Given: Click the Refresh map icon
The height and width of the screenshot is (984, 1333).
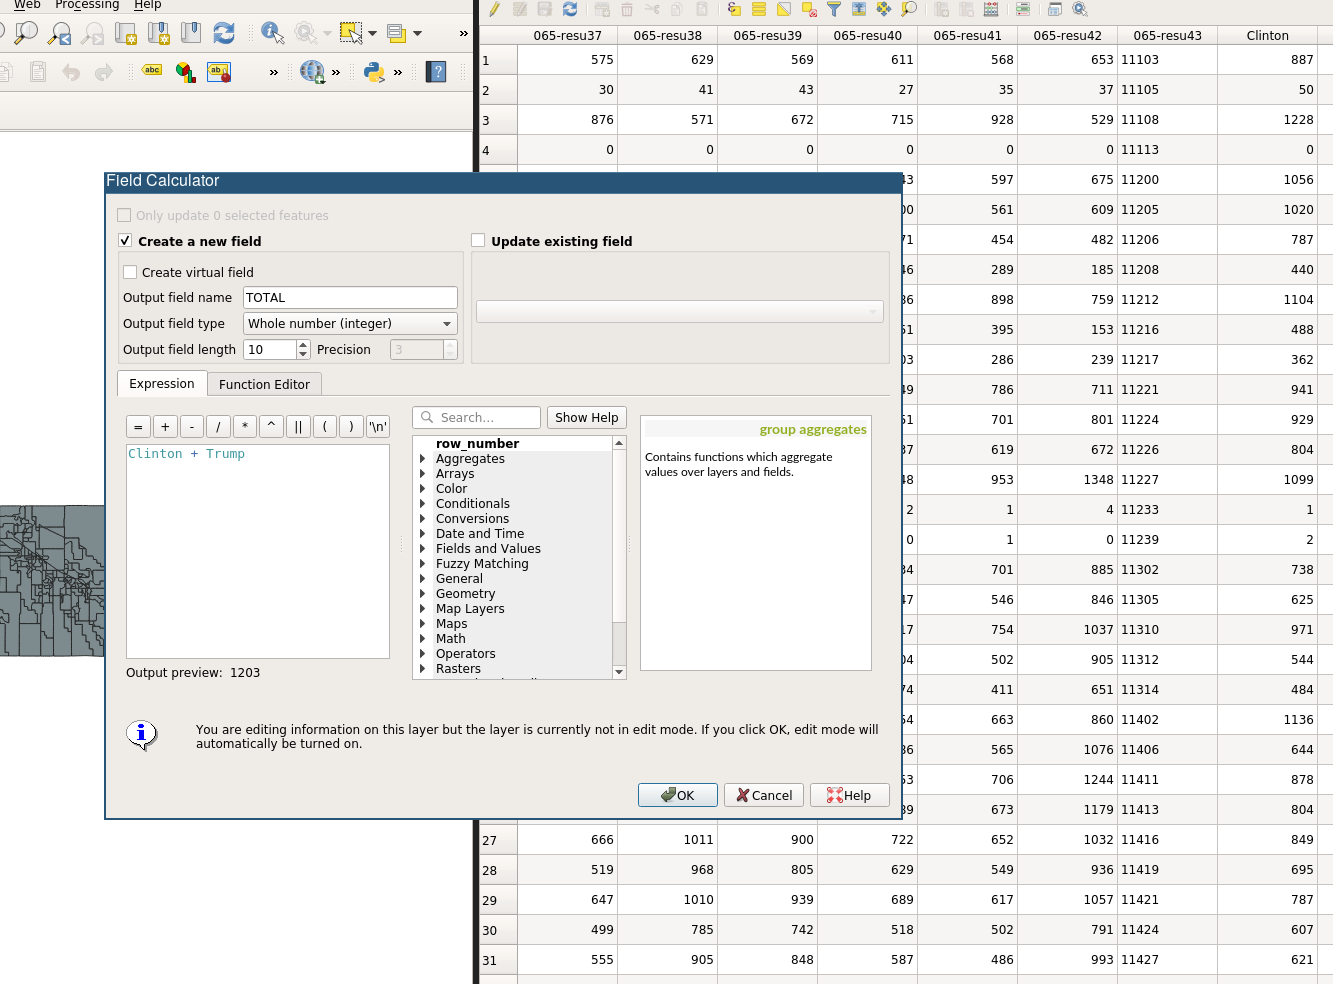Looking at the screenshot, I should tap(224, 33).
